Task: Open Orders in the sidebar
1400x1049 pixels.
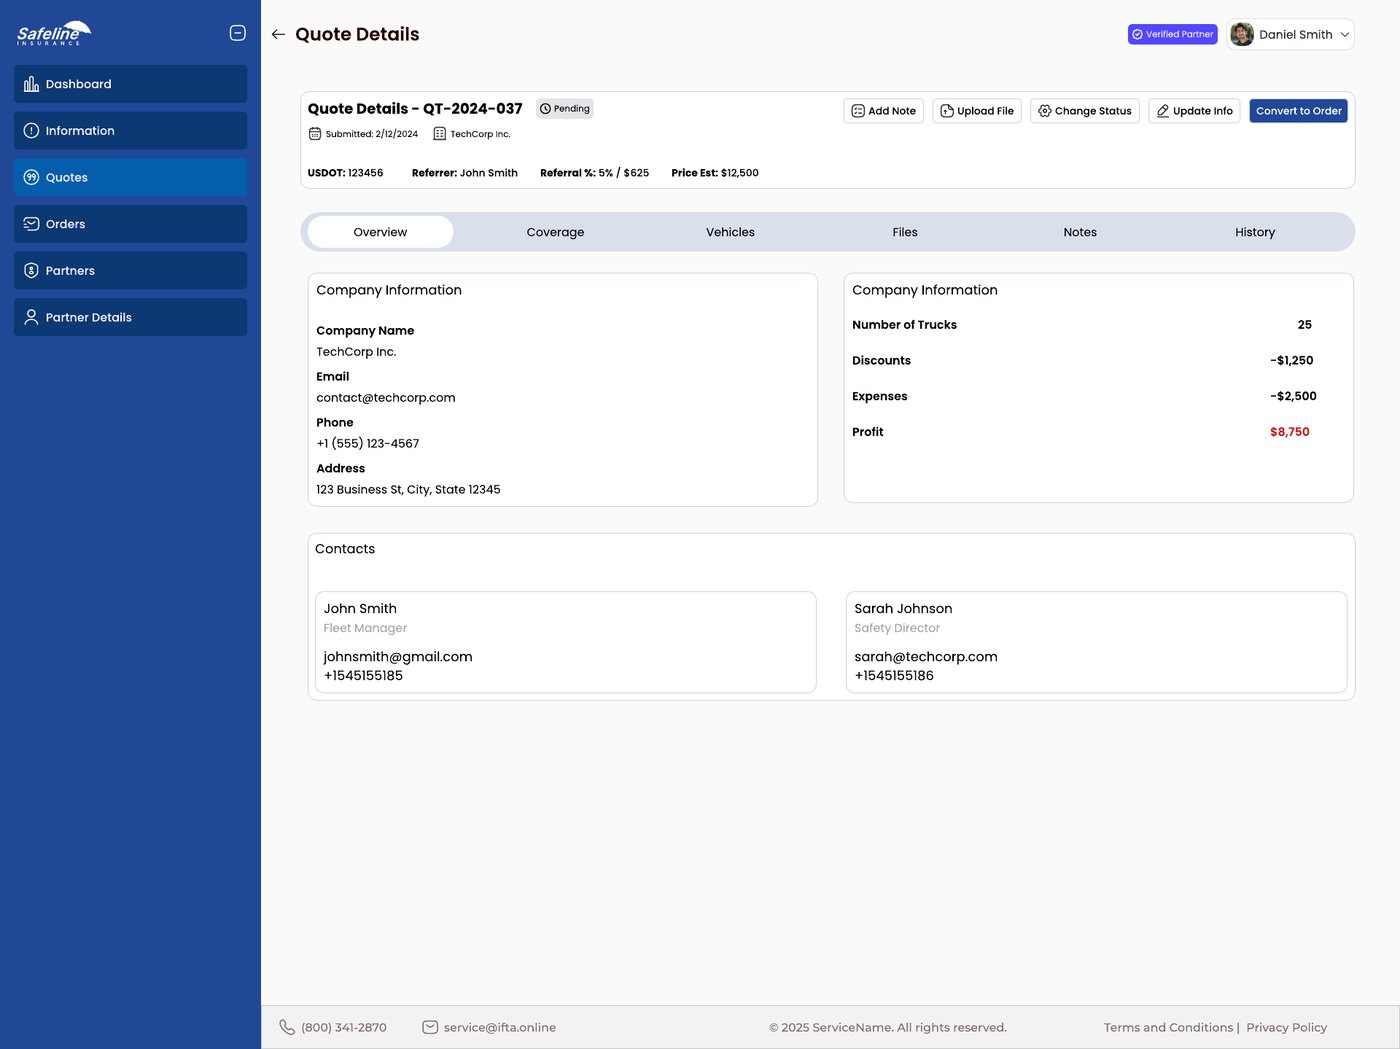Action: (x=130, y=224)
